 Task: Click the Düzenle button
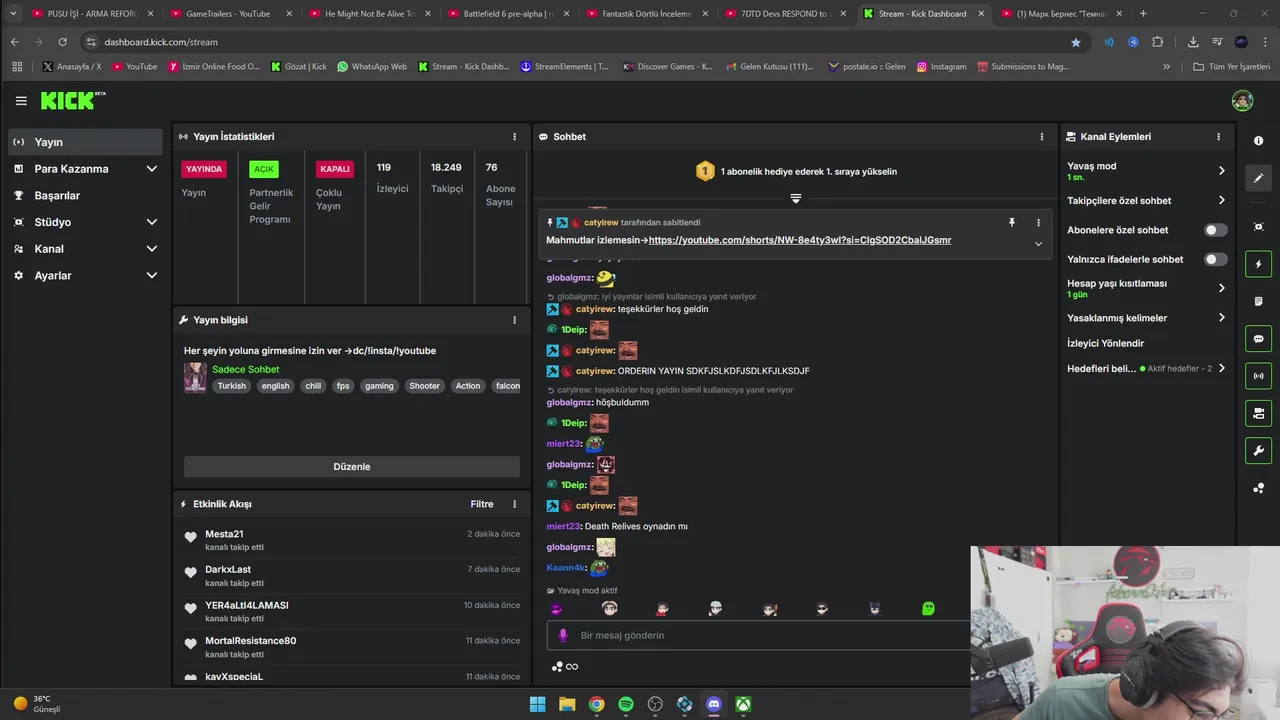click(x=352, y=467)
